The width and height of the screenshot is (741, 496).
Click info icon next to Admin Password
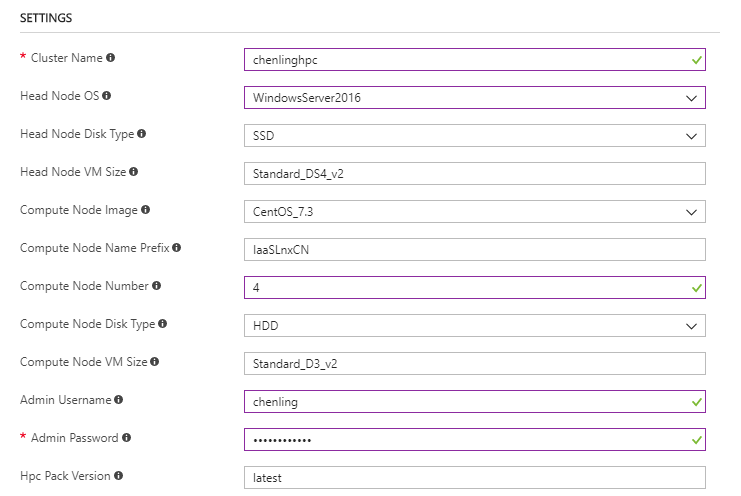coord(127,438)
